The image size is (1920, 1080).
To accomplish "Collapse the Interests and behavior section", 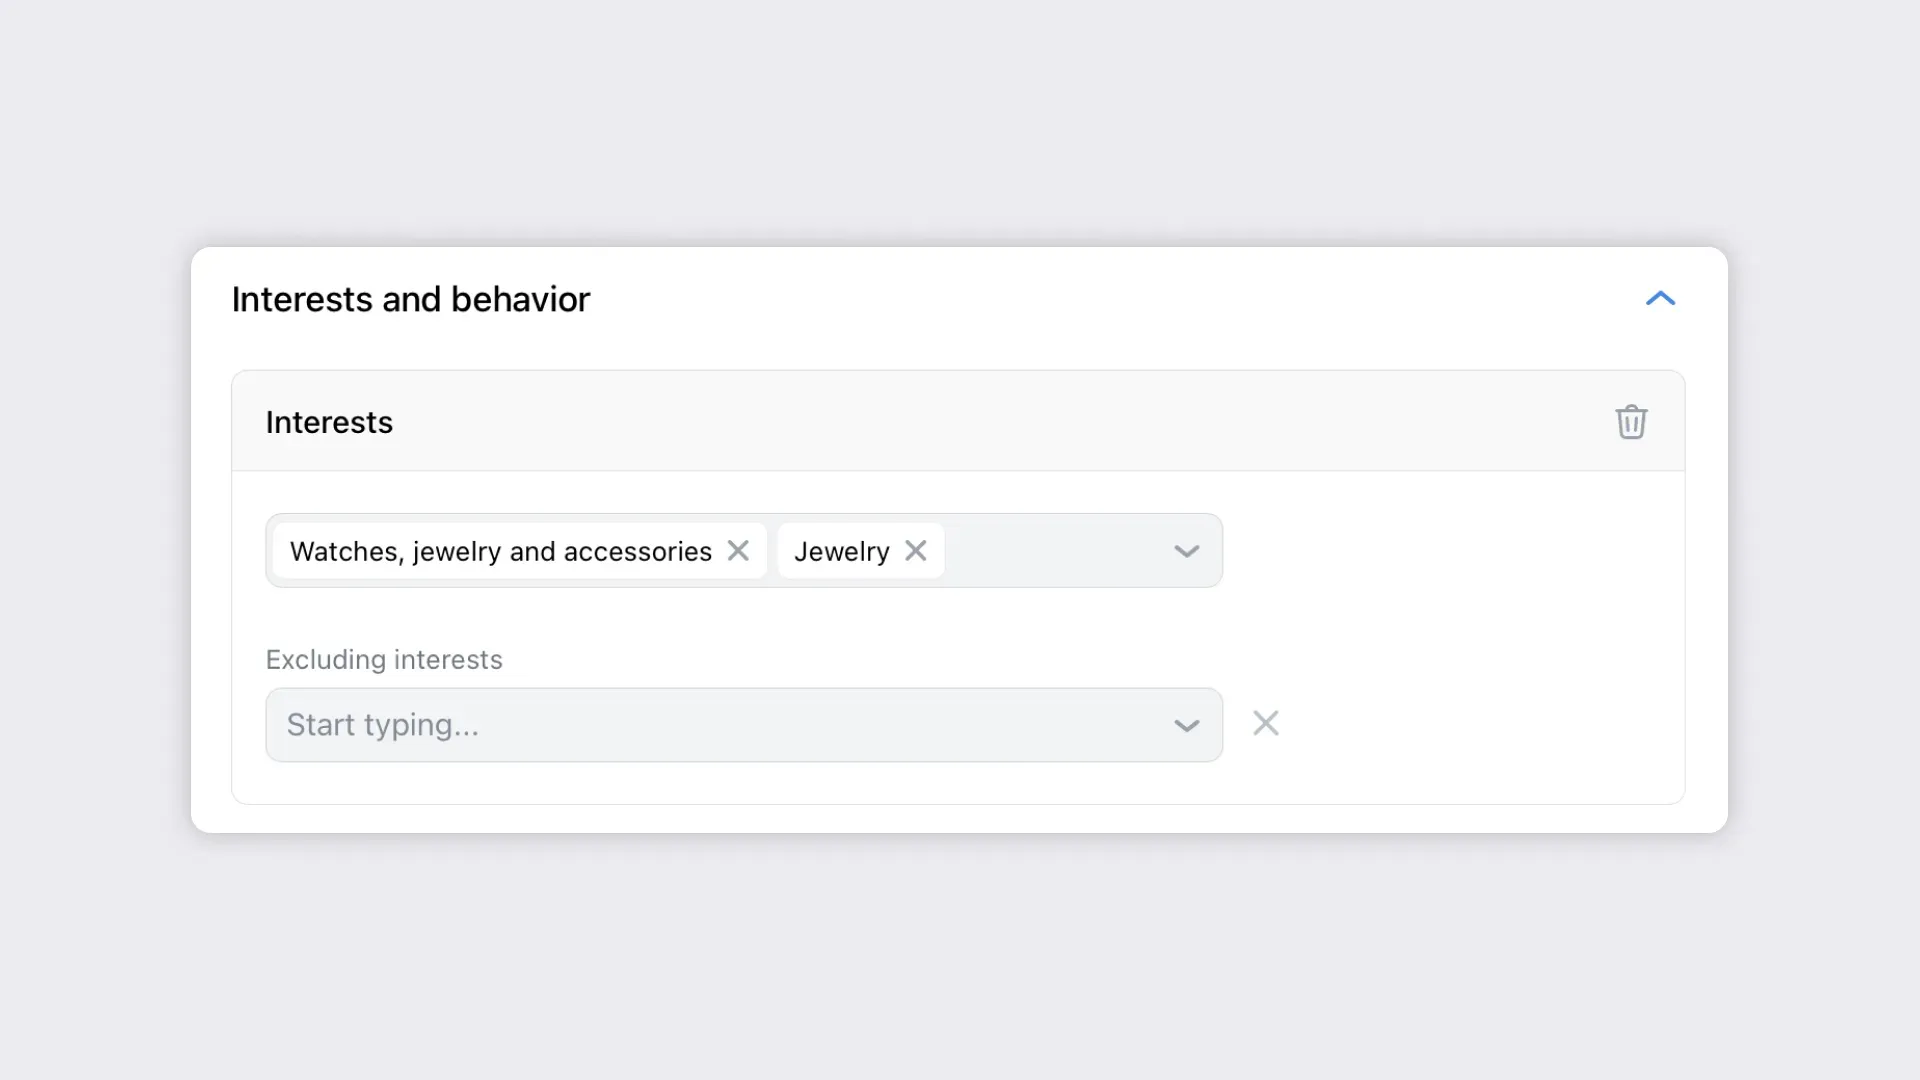I will [1660, 299].
